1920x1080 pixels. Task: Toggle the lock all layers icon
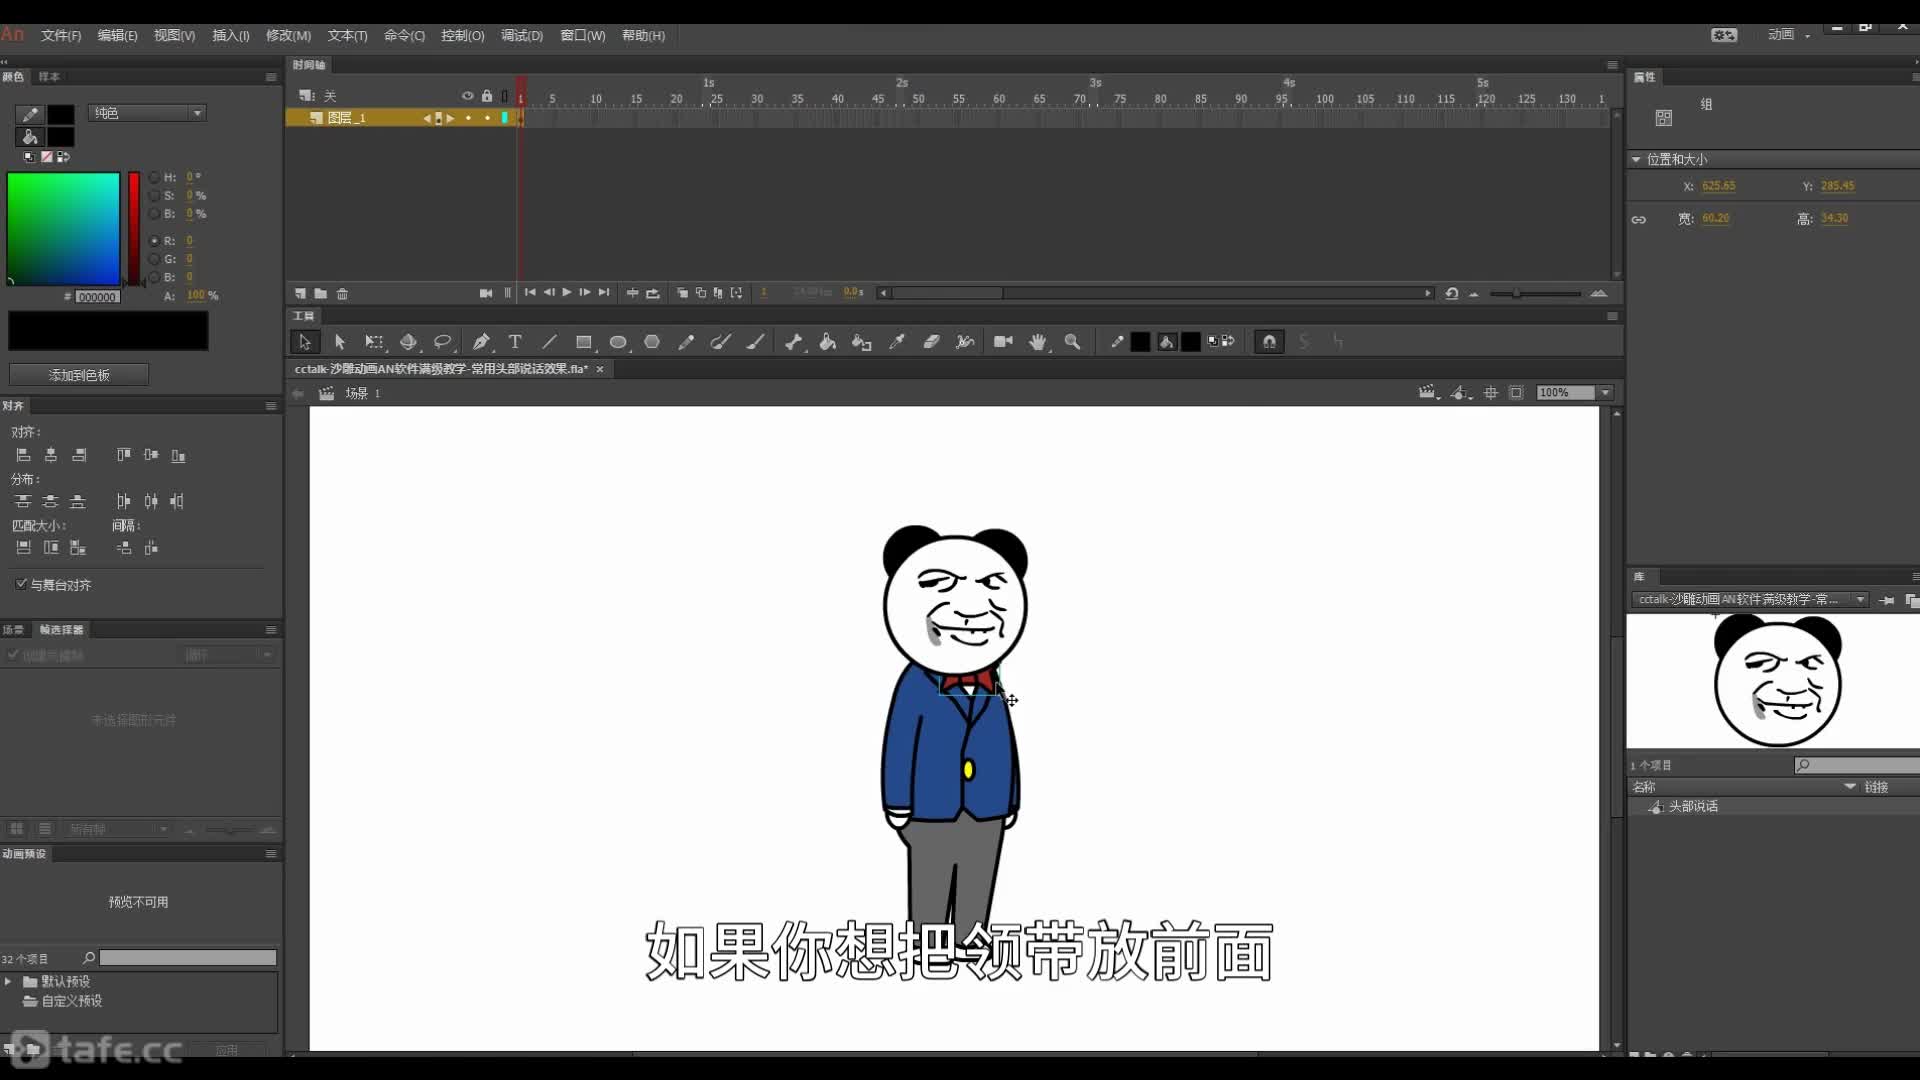487,96
